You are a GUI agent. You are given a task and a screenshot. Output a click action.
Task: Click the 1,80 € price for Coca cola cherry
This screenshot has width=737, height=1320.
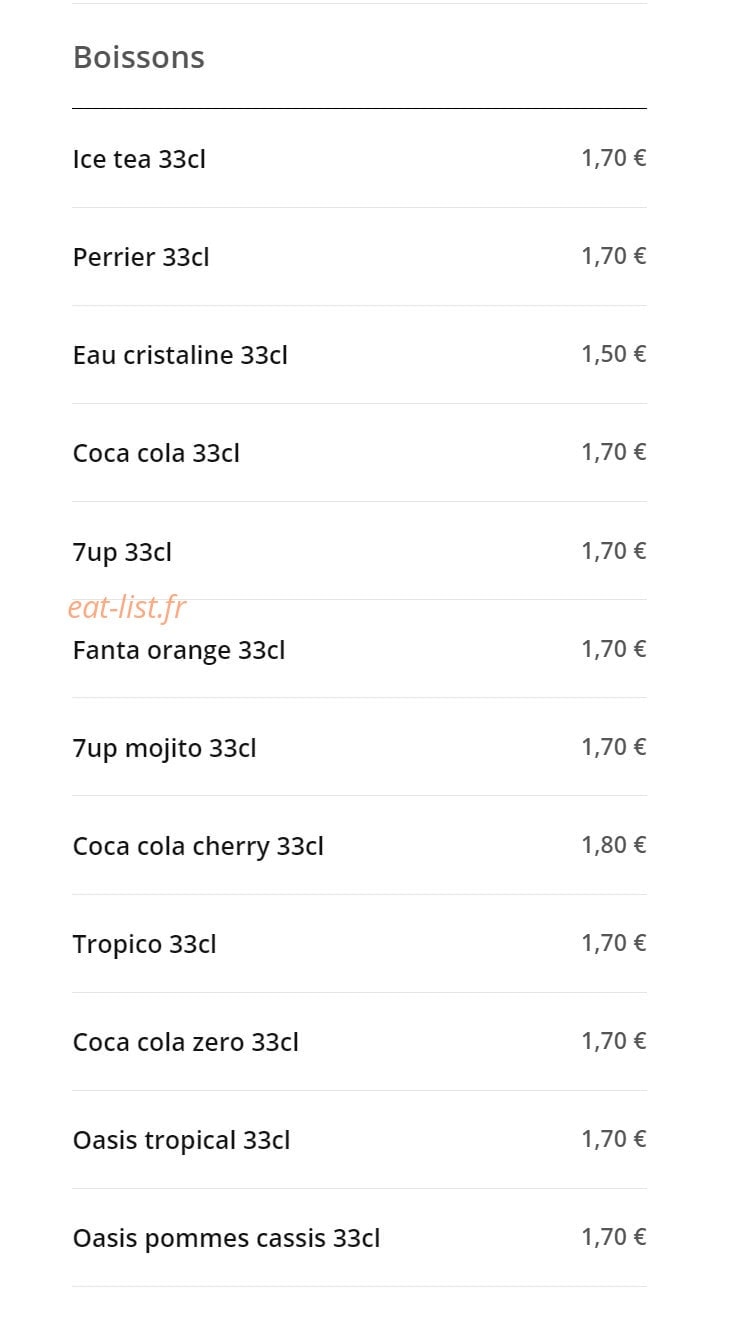pos(614,845)
